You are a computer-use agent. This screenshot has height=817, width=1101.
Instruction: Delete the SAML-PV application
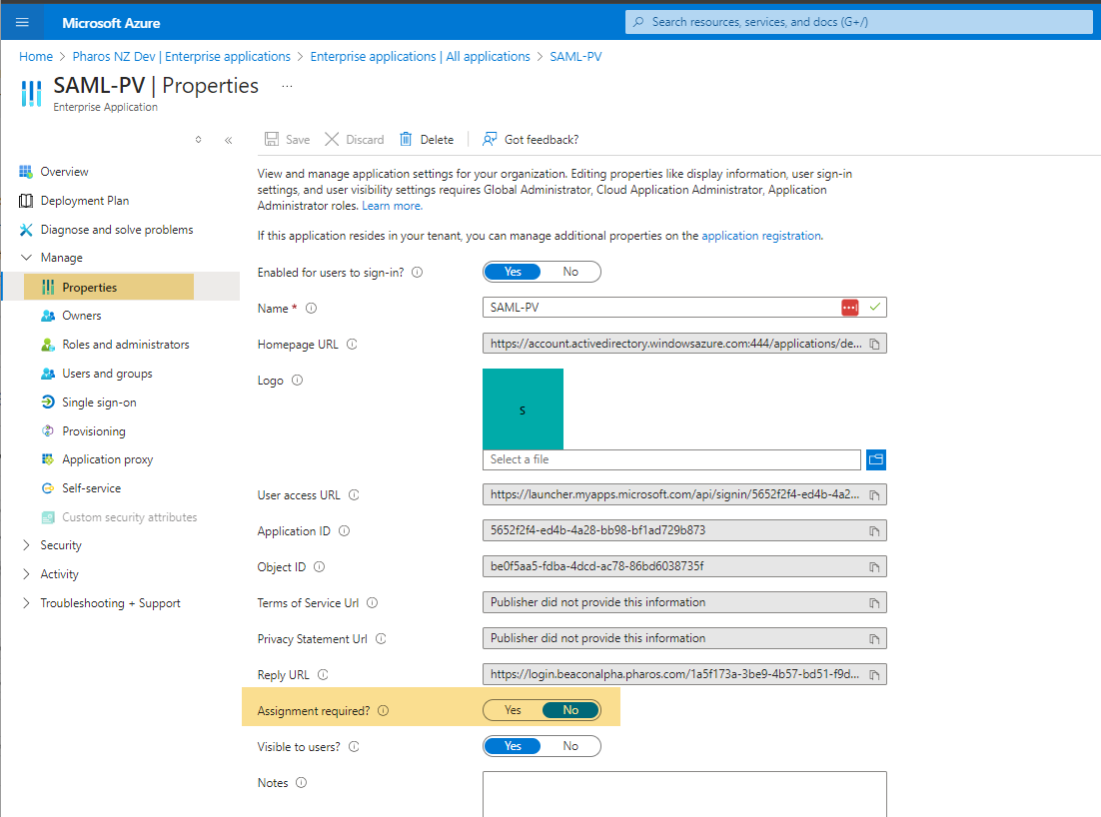coord(426,140)
